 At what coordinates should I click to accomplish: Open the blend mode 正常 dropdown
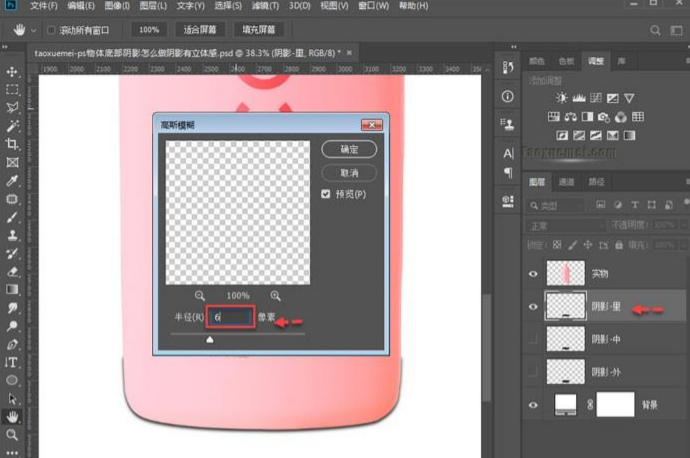565,226
